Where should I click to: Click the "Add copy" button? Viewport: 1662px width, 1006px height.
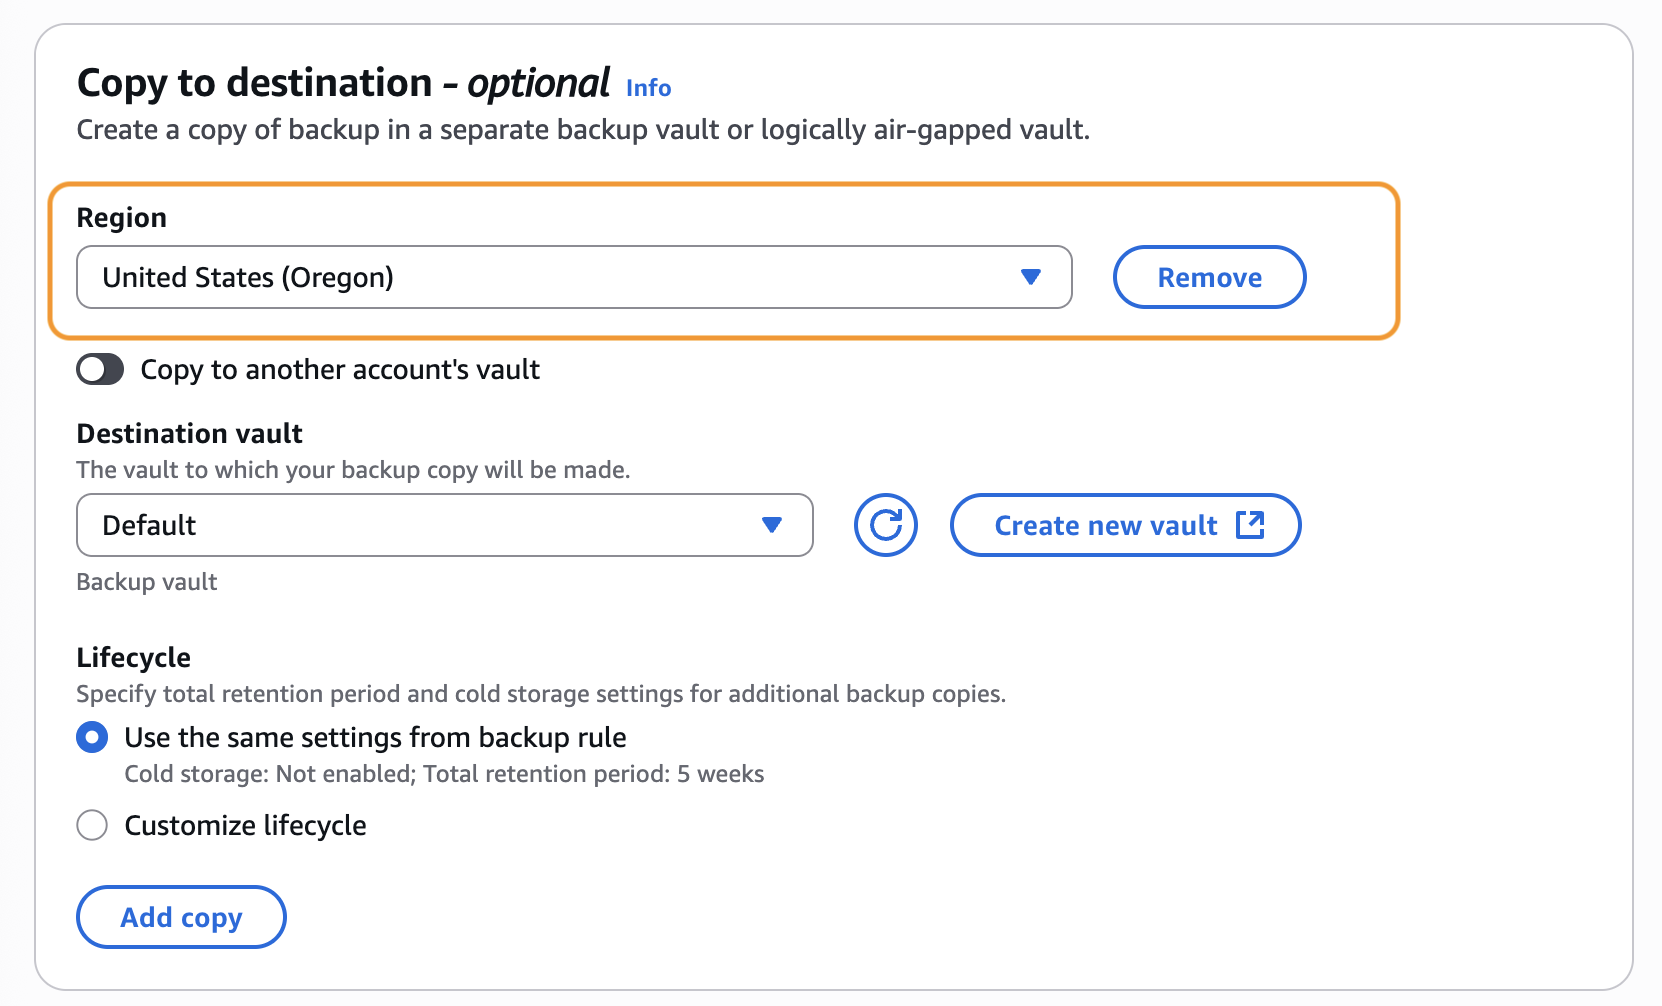pos(181,916)
